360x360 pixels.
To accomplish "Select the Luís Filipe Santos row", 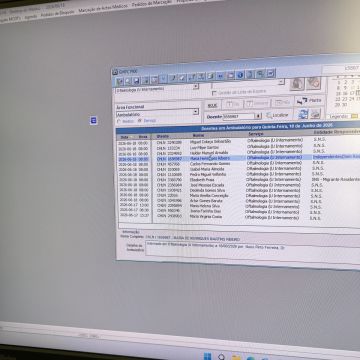I will 238,146.
